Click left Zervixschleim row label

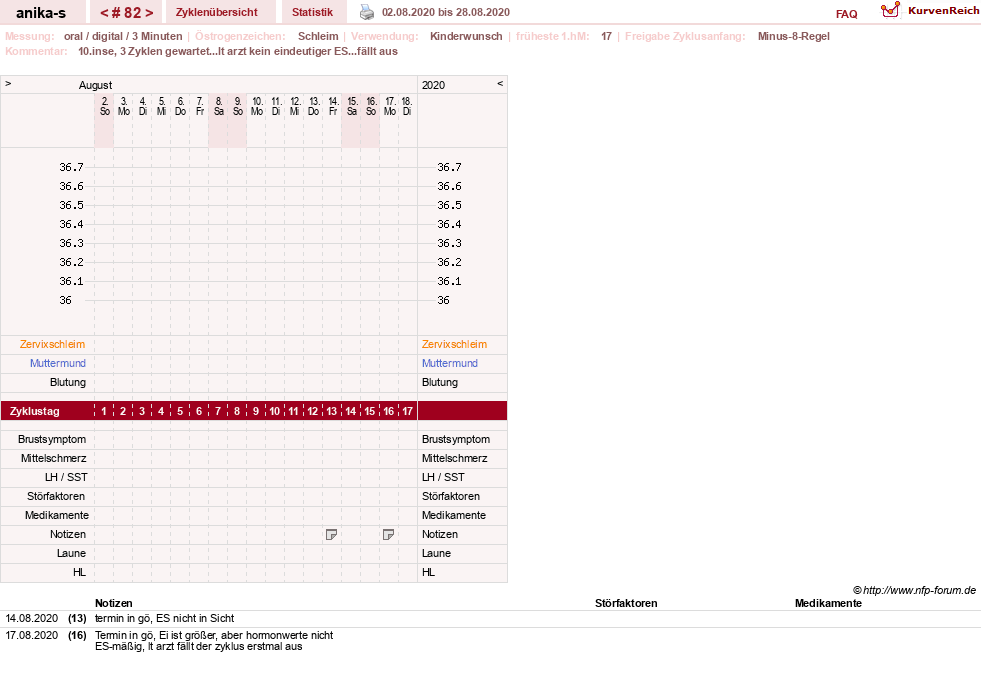tap(52, 344)
